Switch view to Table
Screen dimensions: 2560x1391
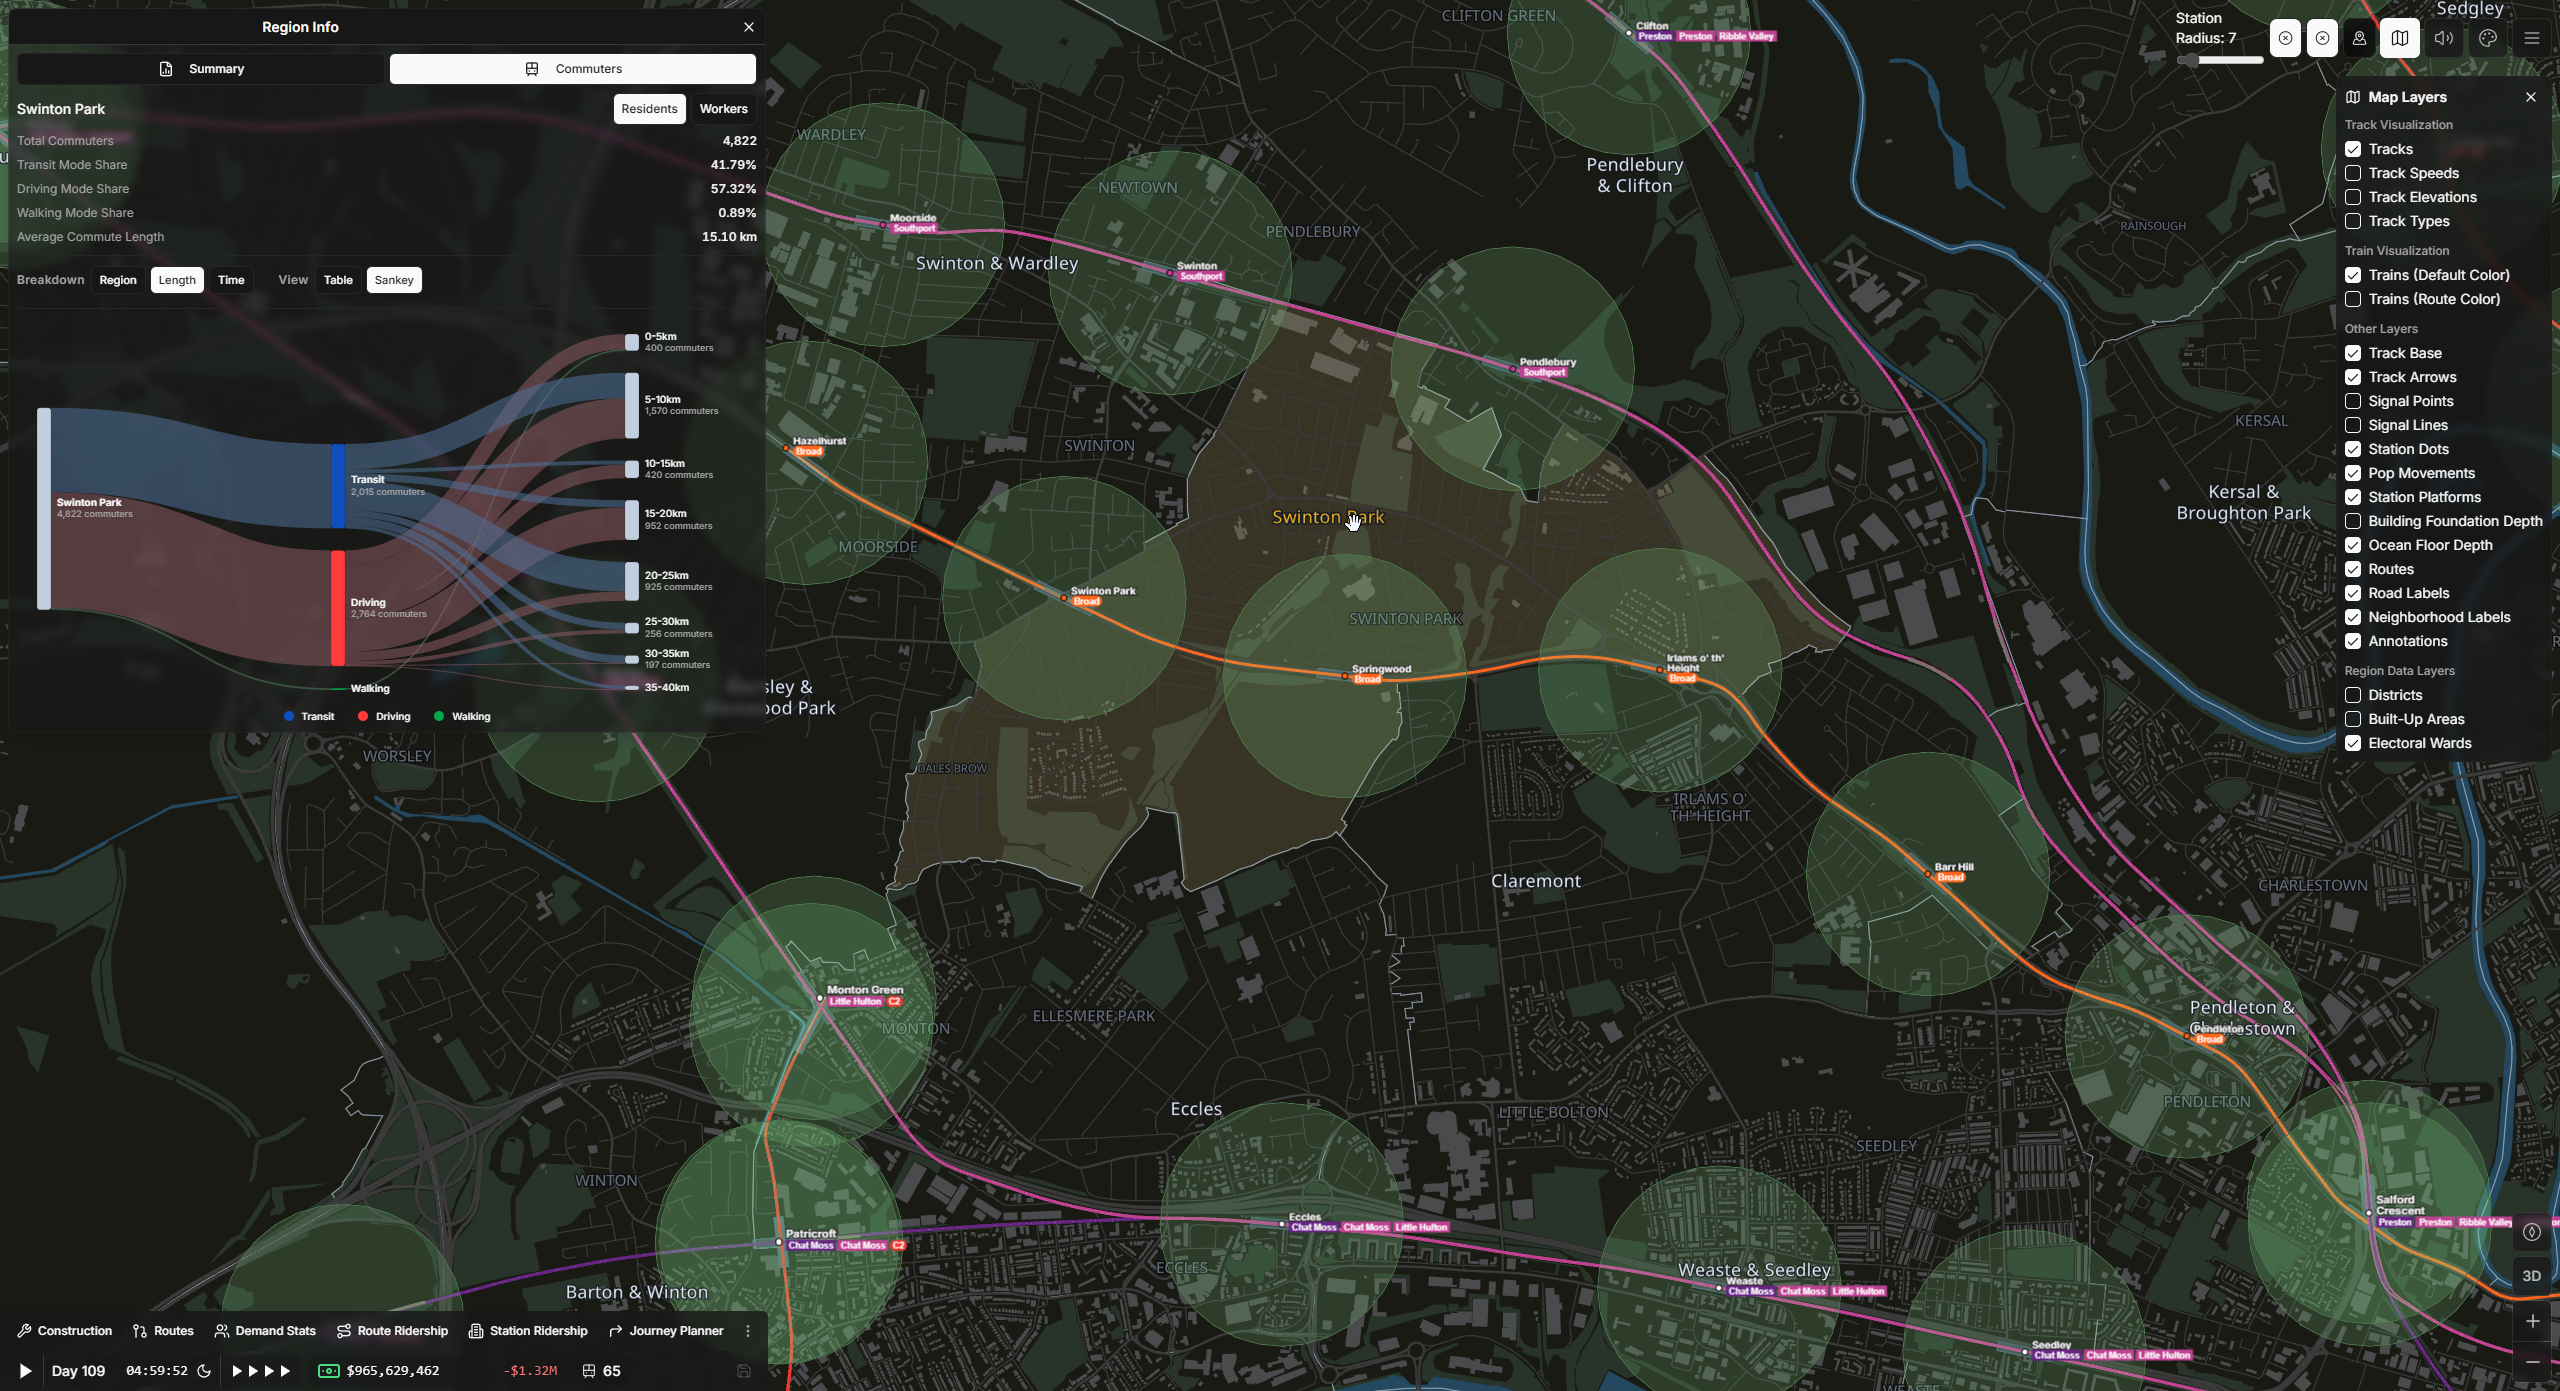pyautogui.click(x=338, y=280)
